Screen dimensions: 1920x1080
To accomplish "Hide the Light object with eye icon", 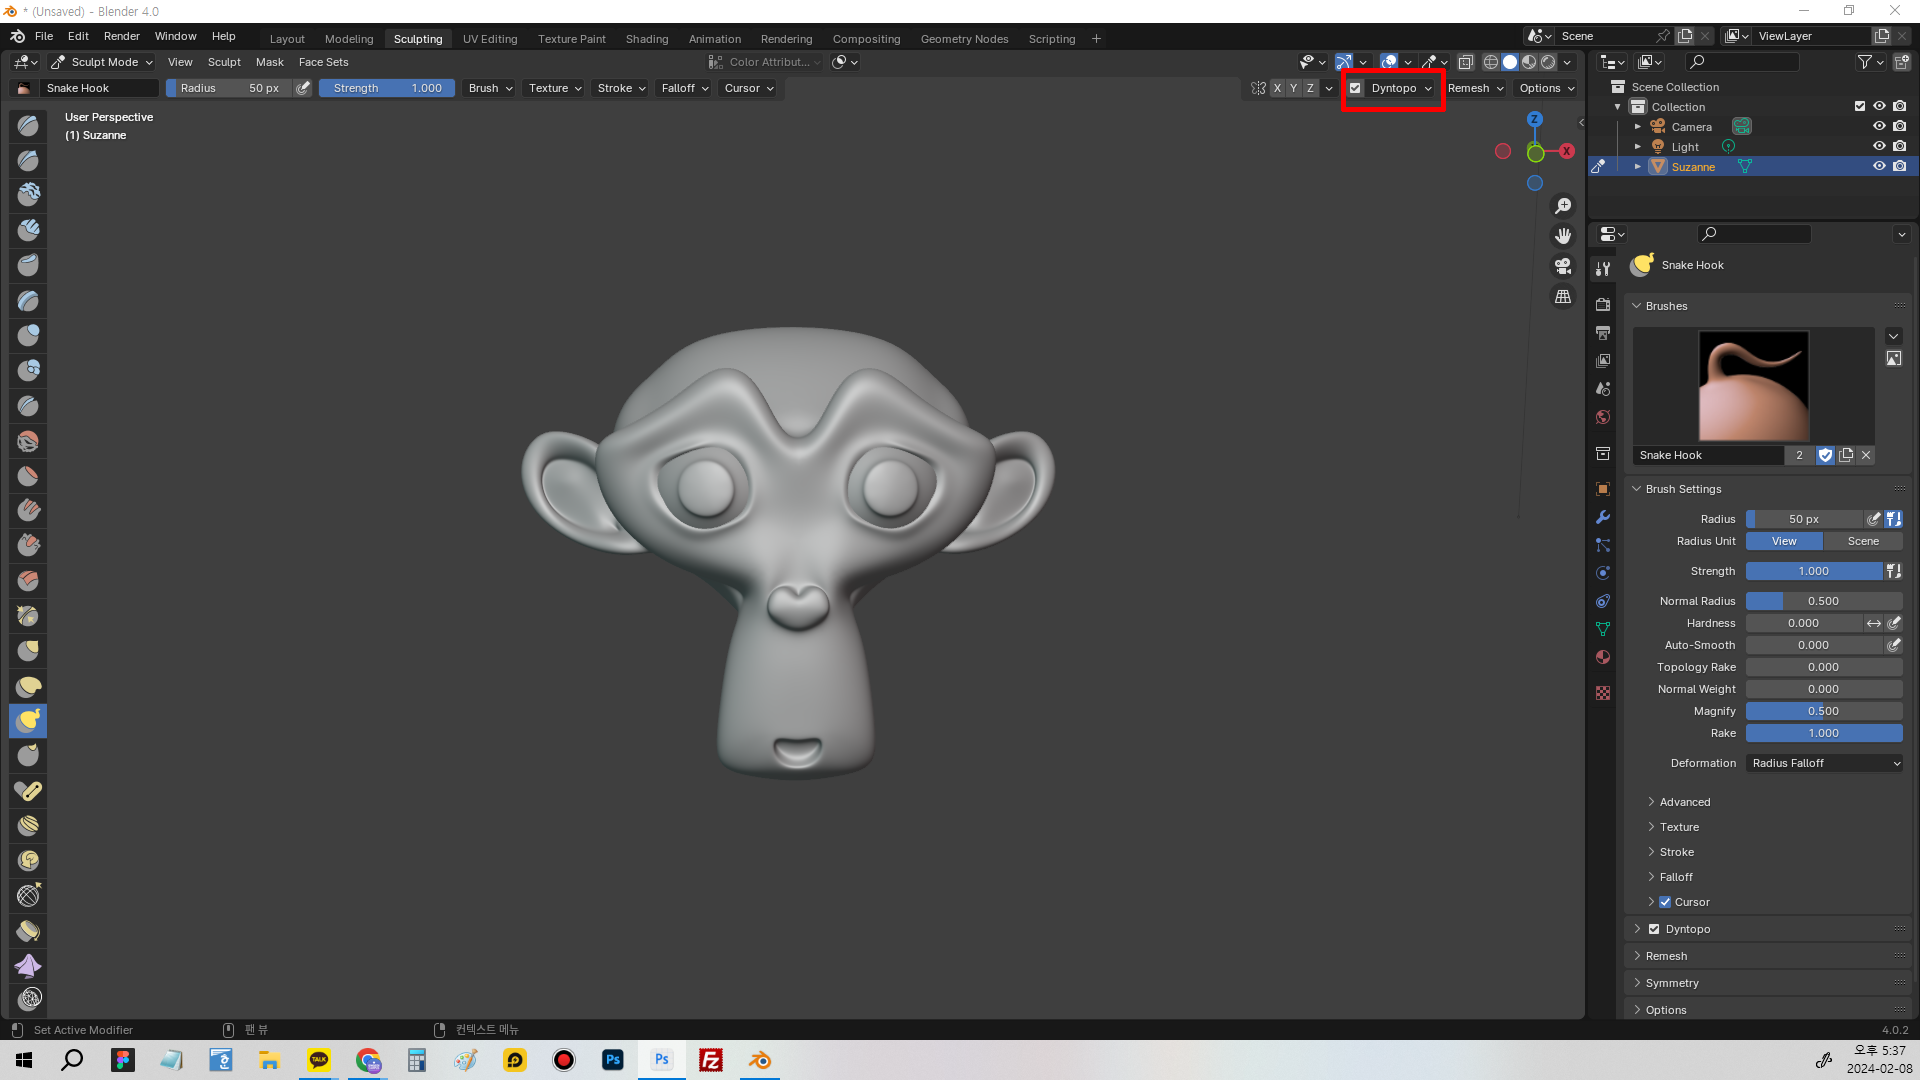I will click(1879, 147).
